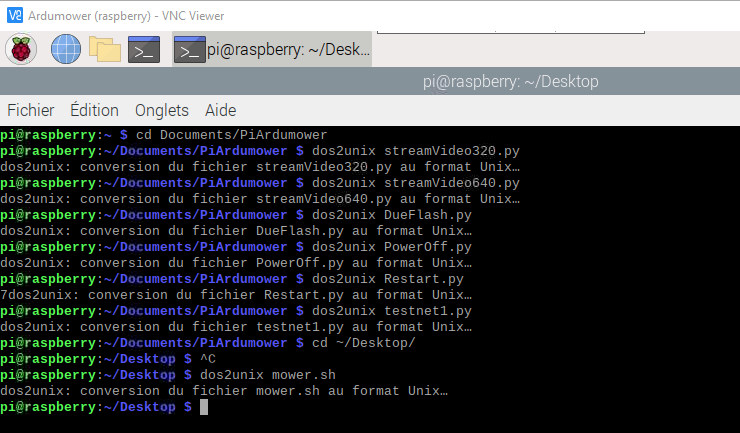Open the Aide menu
740x433 pixels.
tap(220, 110)
